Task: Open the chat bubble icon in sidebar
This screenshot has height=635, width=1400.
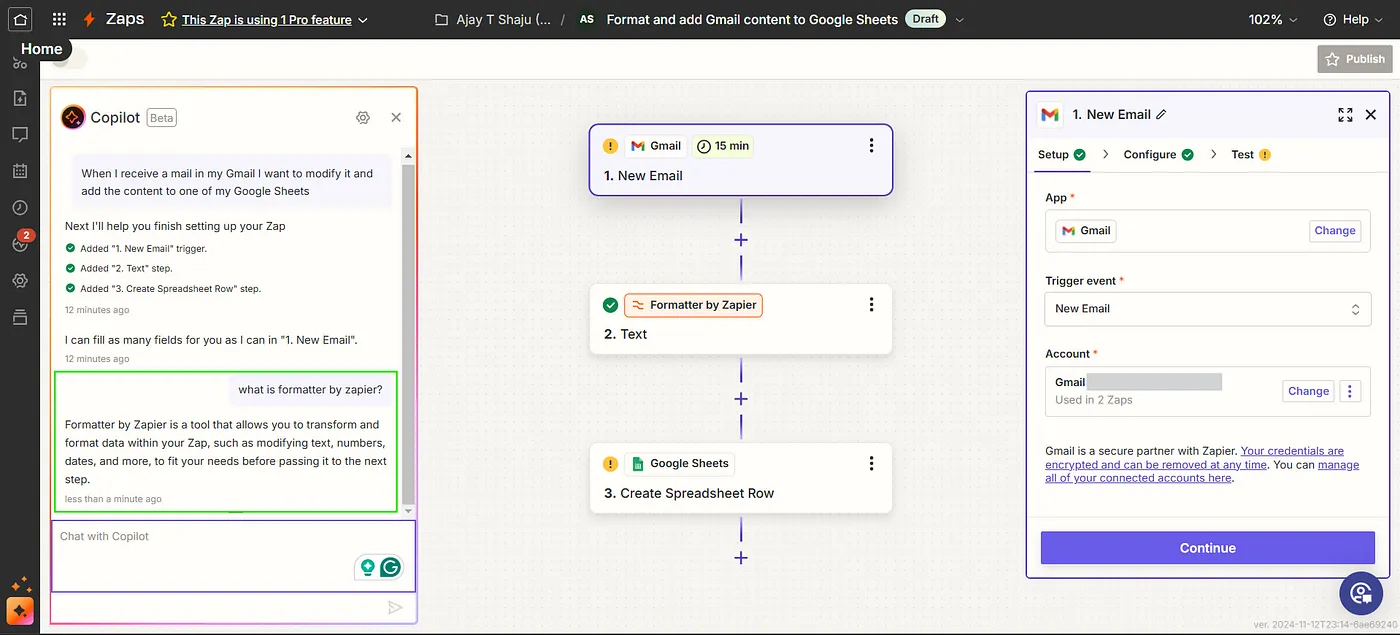Action: (20, 134)
